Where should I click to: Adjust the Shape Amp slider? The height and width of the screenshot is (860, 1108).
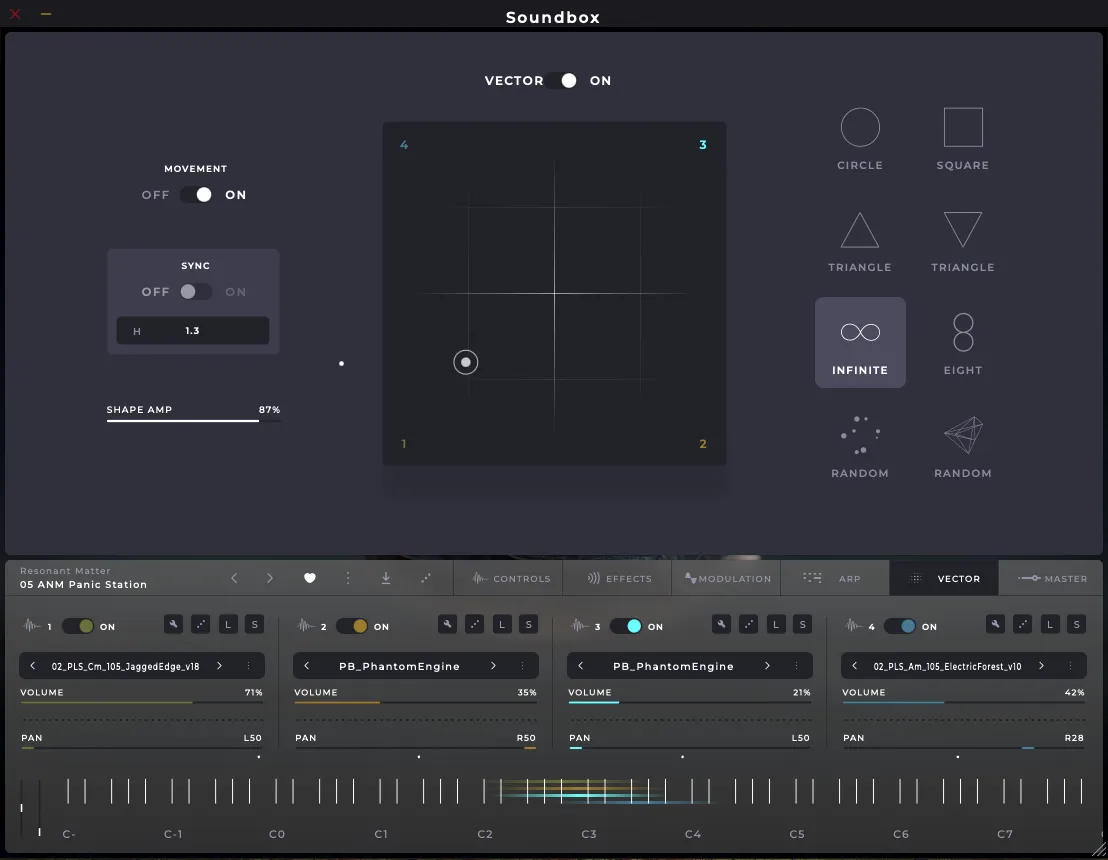click(193, 420)
